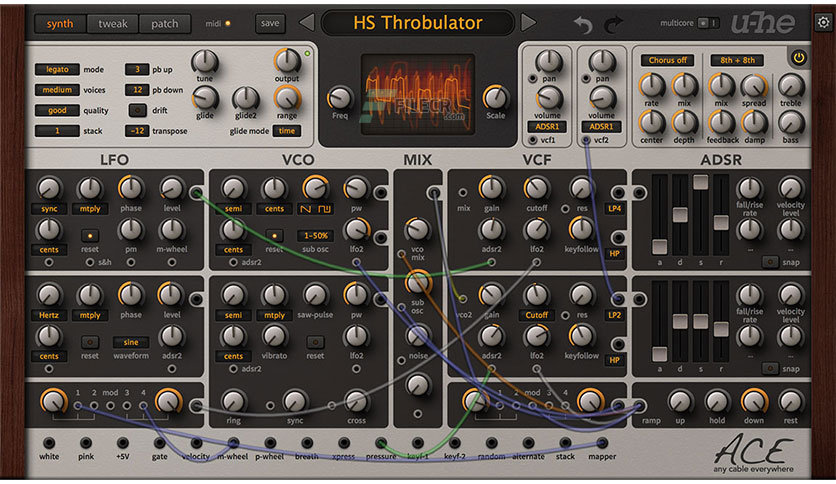
Task: Open the medium voices selector
Action: point(57,90)
